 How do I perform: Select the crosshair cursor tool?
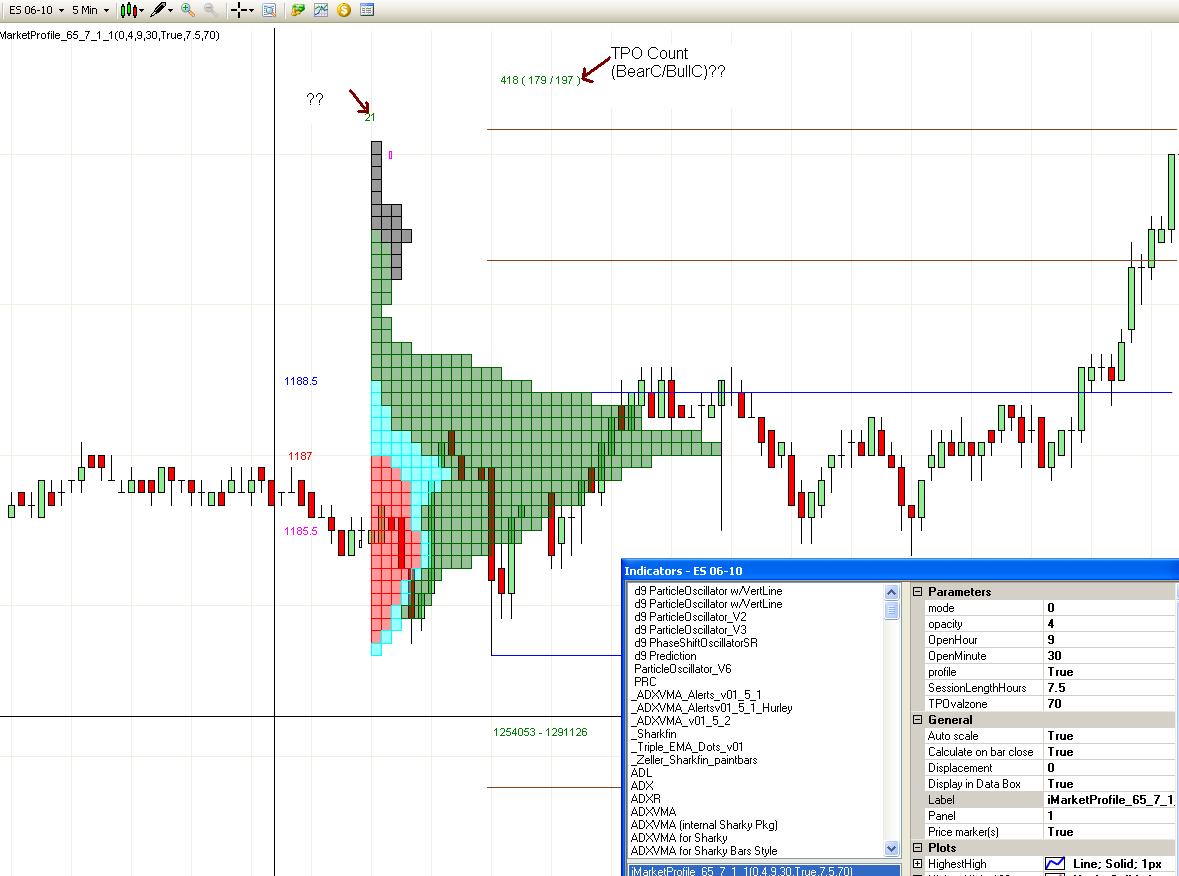pyautogui.click(x=238, y=10)
